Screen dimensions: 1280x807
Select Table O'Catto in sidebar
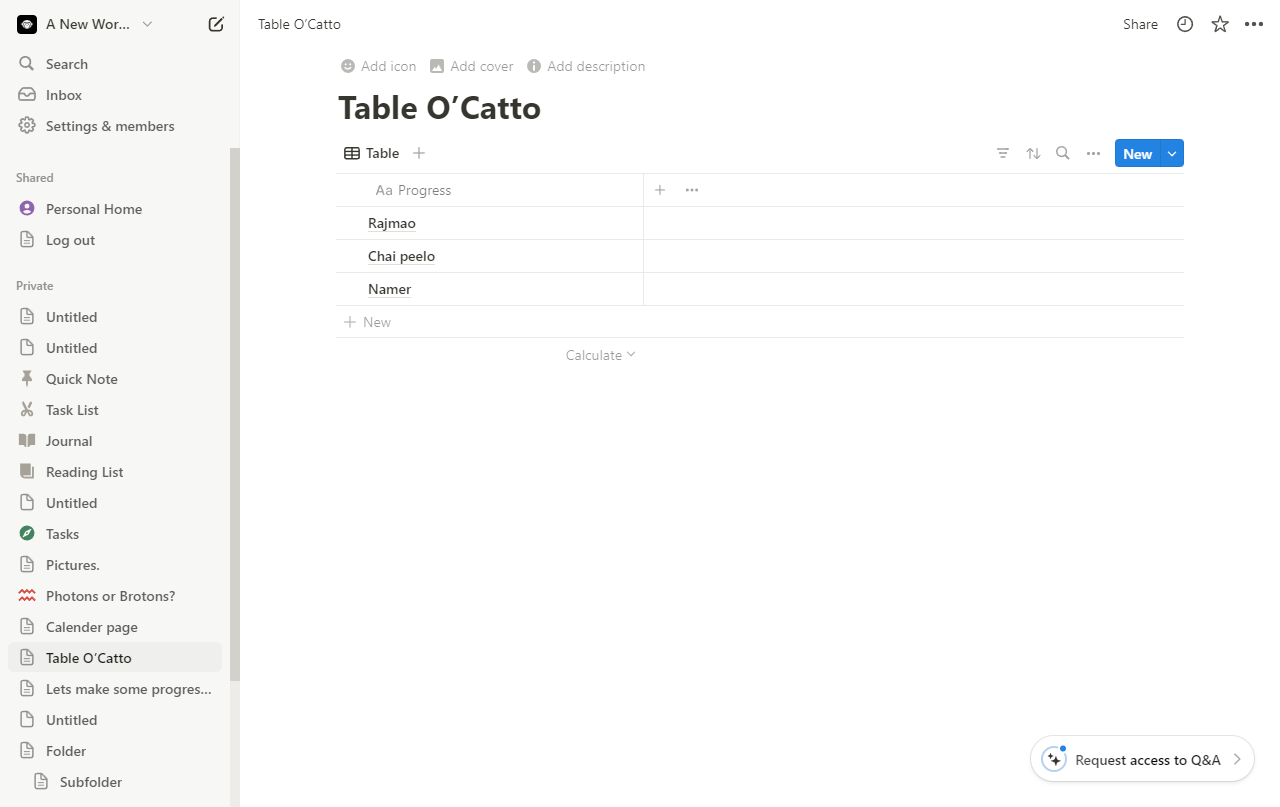tap(115, 658)
